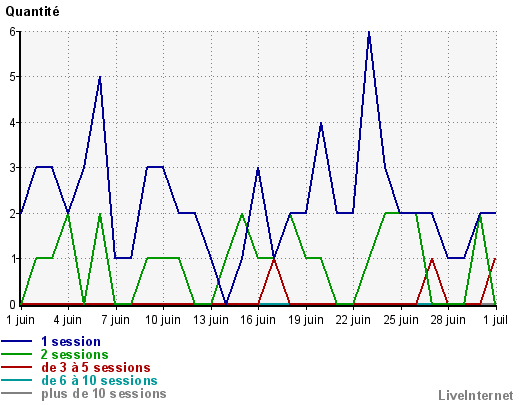Click the blue peak at value 5
The image size is (520, 405).
pos(100,78)
